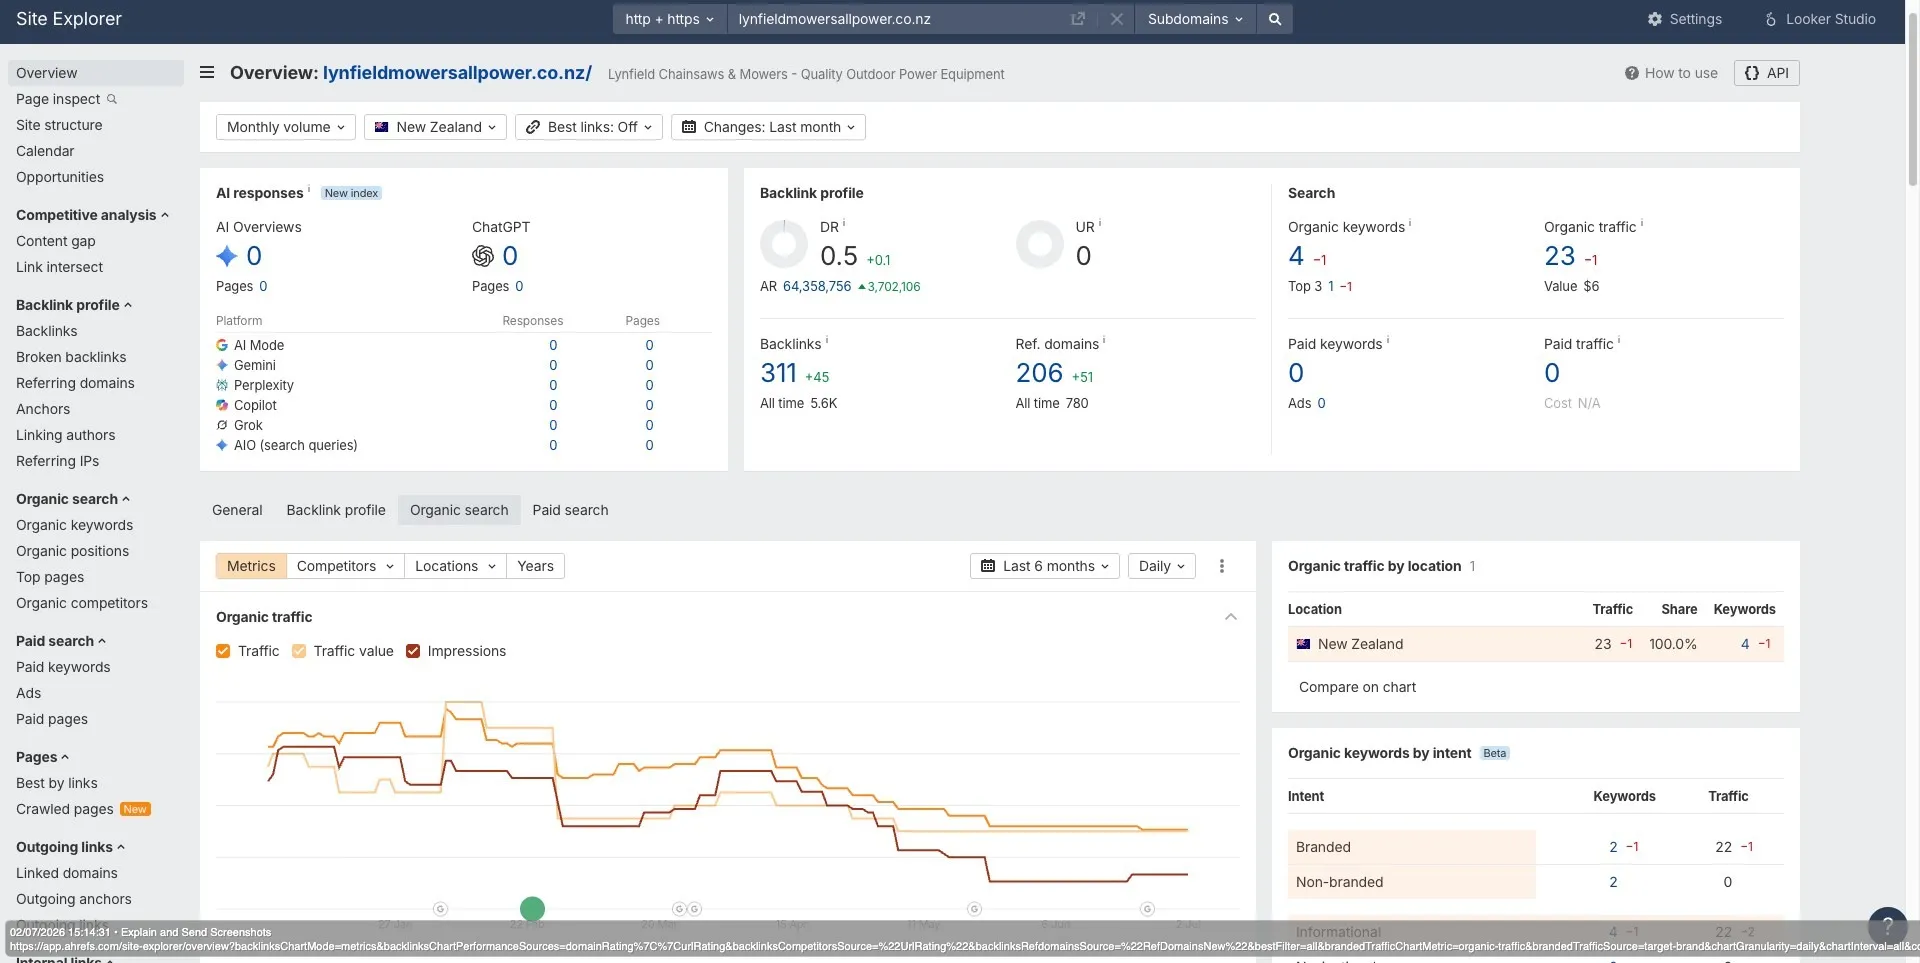Click the New Zealand flag in location table
The width and height of the screenshot is (1920, 963).
coord(1303,644)
